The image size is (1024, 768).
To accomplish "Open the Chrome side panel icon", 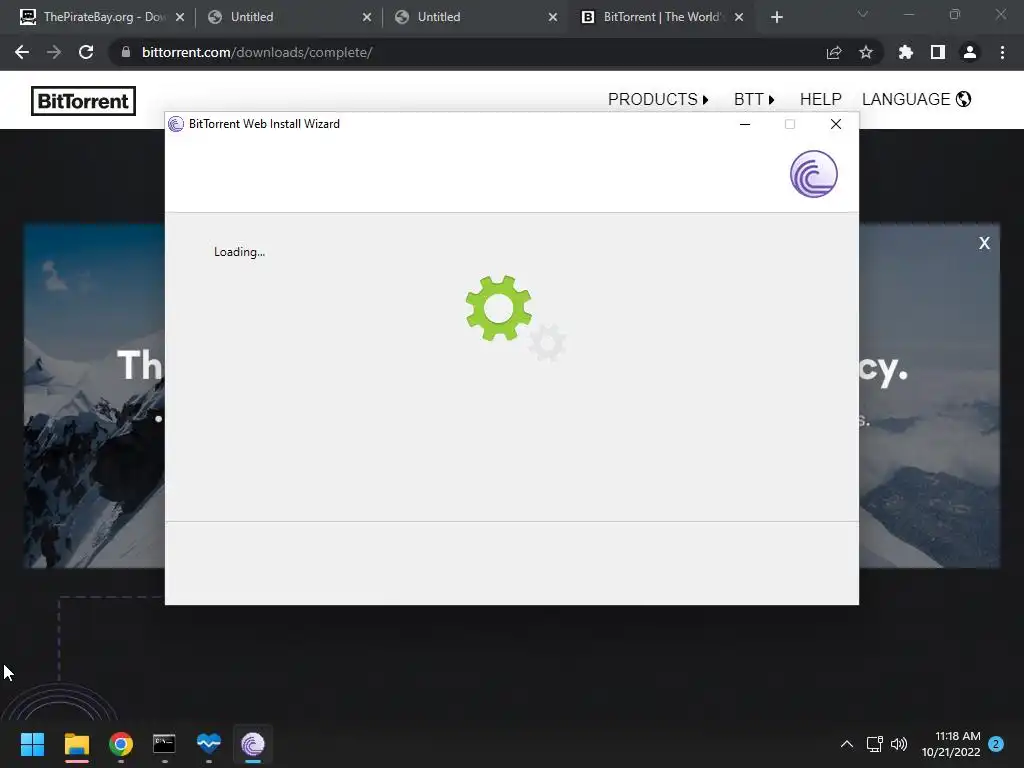I will tap(938, 52).
